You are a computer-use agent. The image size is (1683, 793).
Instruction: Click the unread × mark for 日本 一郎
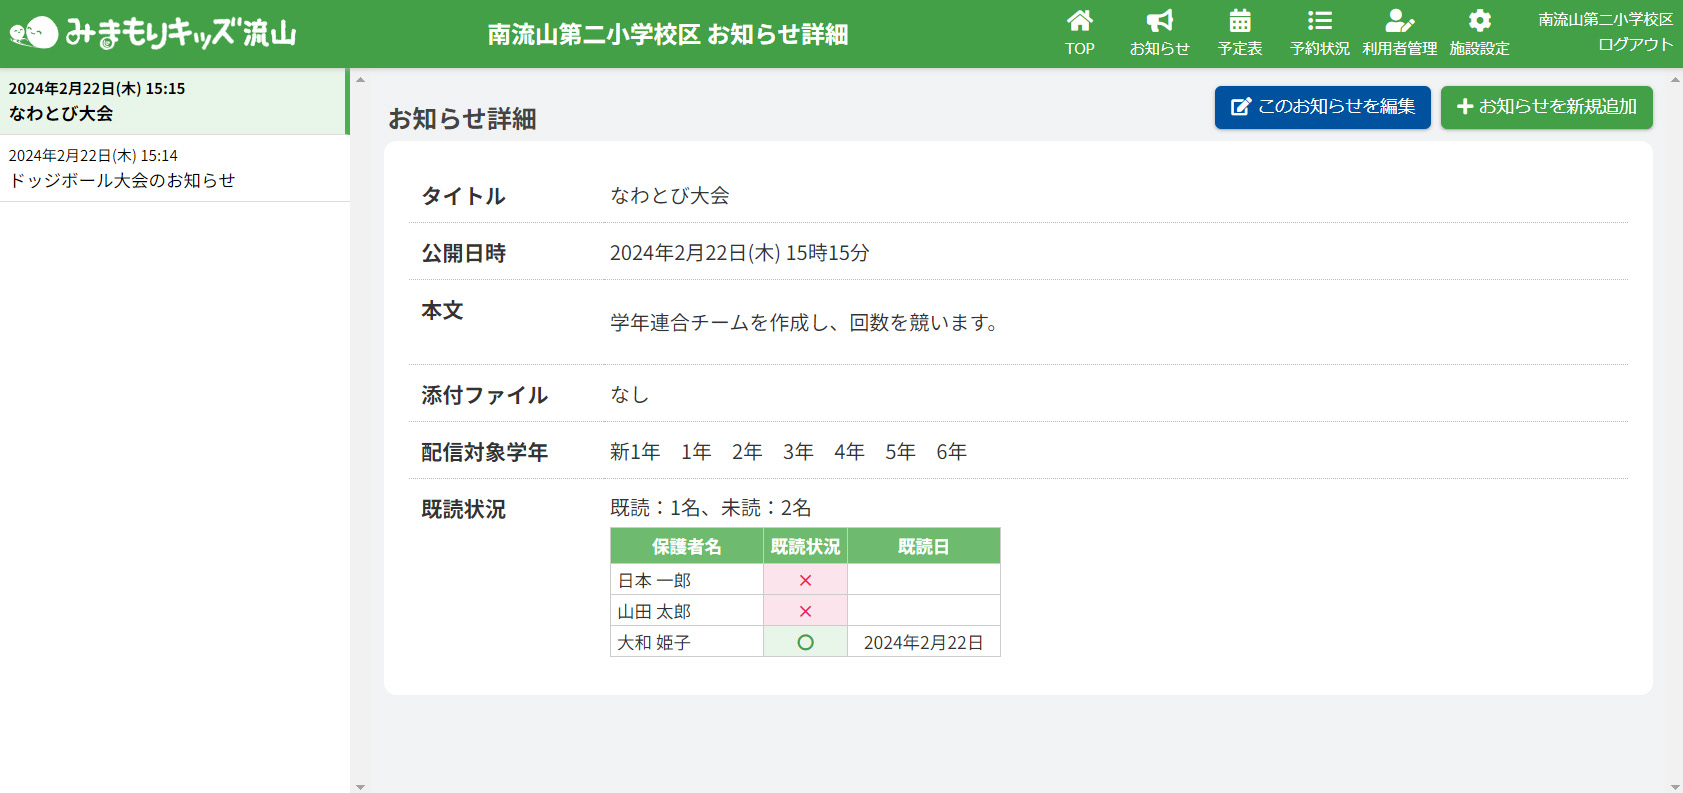[805, 580]
